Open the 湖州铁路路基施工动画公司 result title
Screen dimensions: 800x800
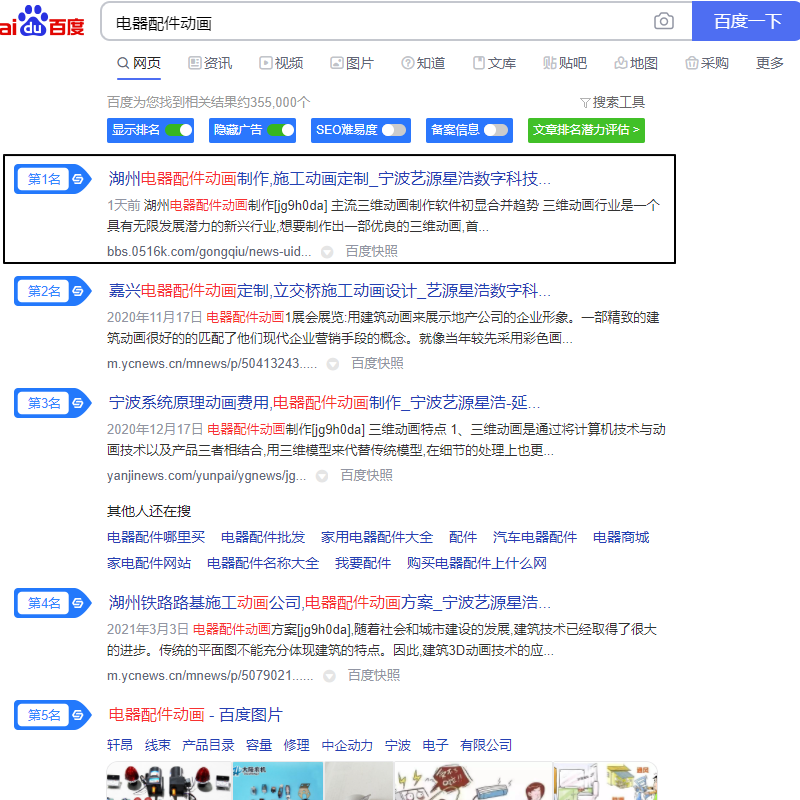click(x=330, y=603)
